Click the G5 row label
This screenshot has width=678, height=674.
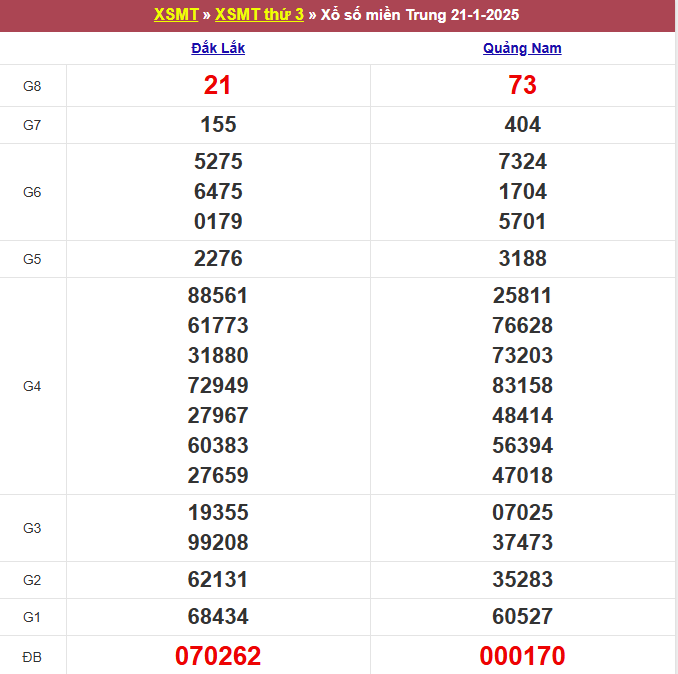[x=32, y=259]
